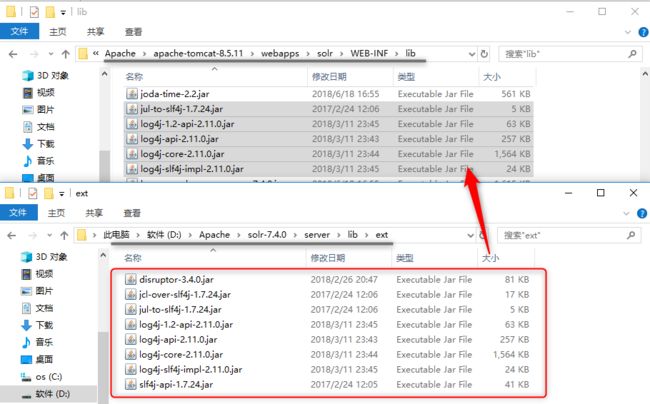This screenshot has height=404, width=650.
Task: Select 桌面 in ext window sidebar
Action: pyautogui.click(x=37, y=359)
